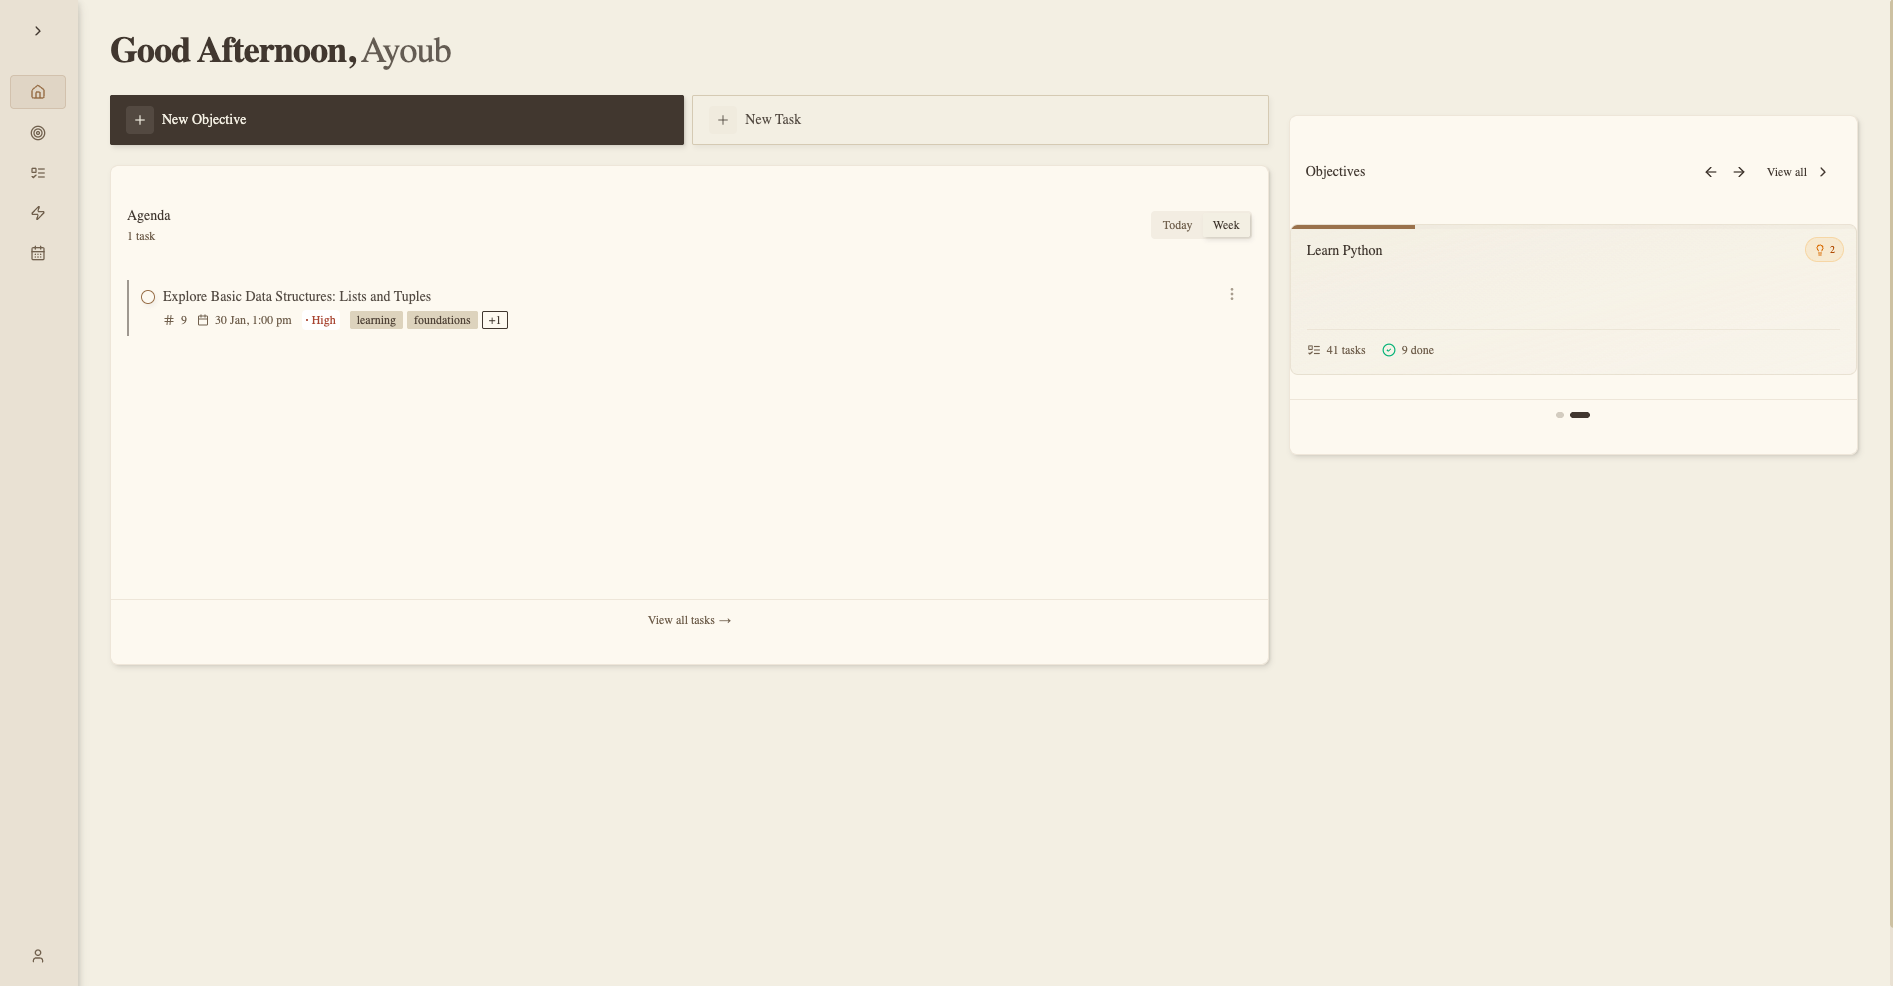1893x986 pixels.
Task: Open the calendar icon in sidebar
Action: 38,253
